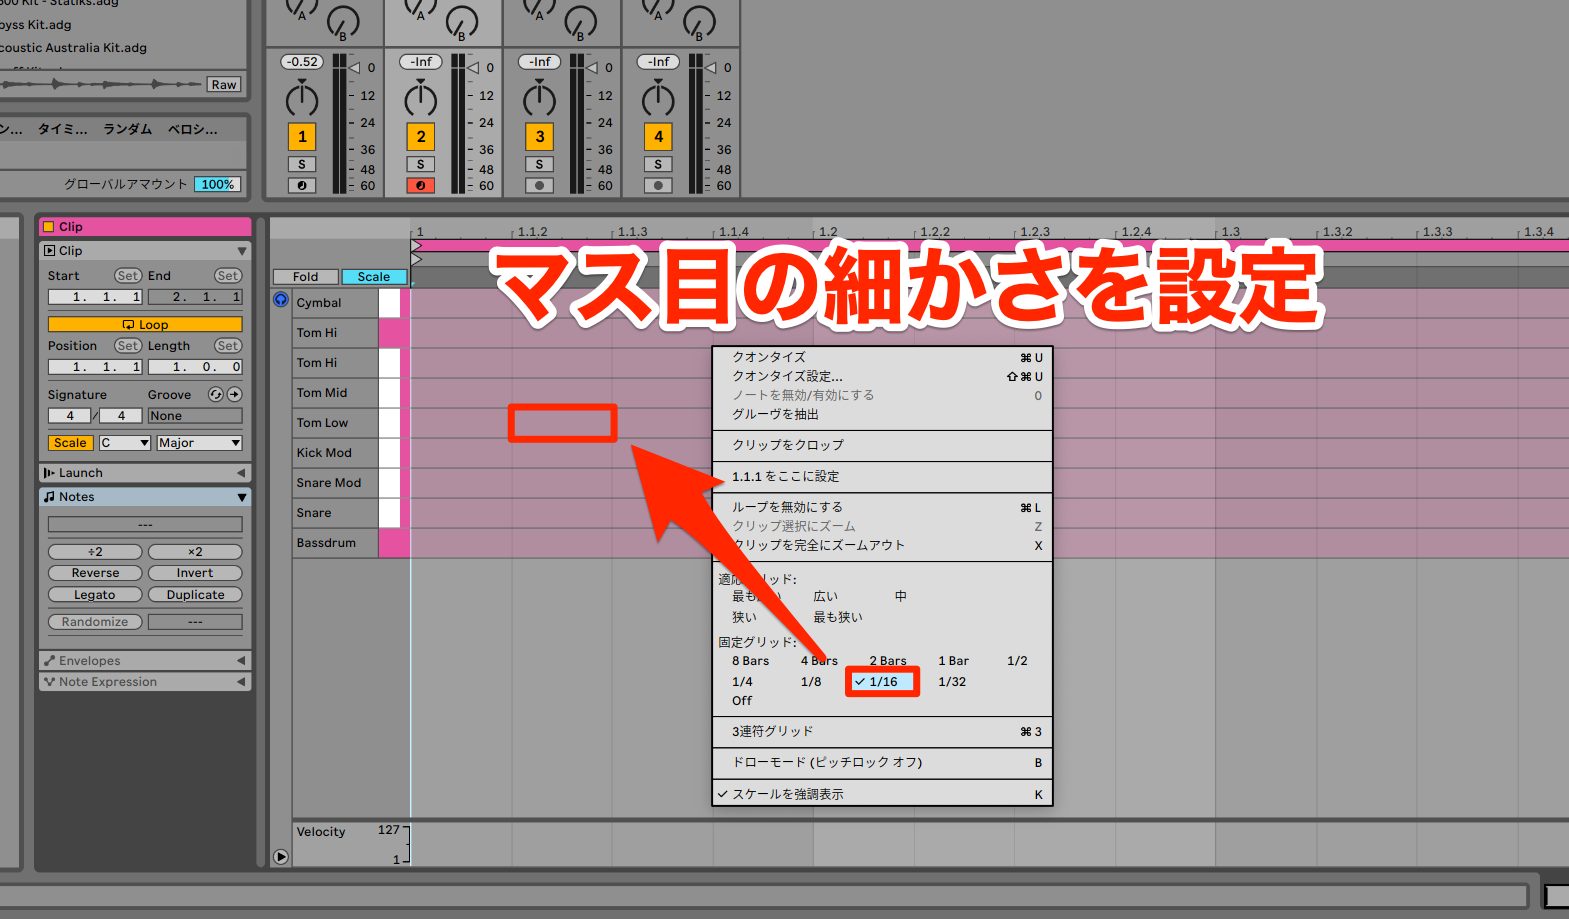
Task: Toggle the blue Scale button beside Fold
Action: pos(374,277)
